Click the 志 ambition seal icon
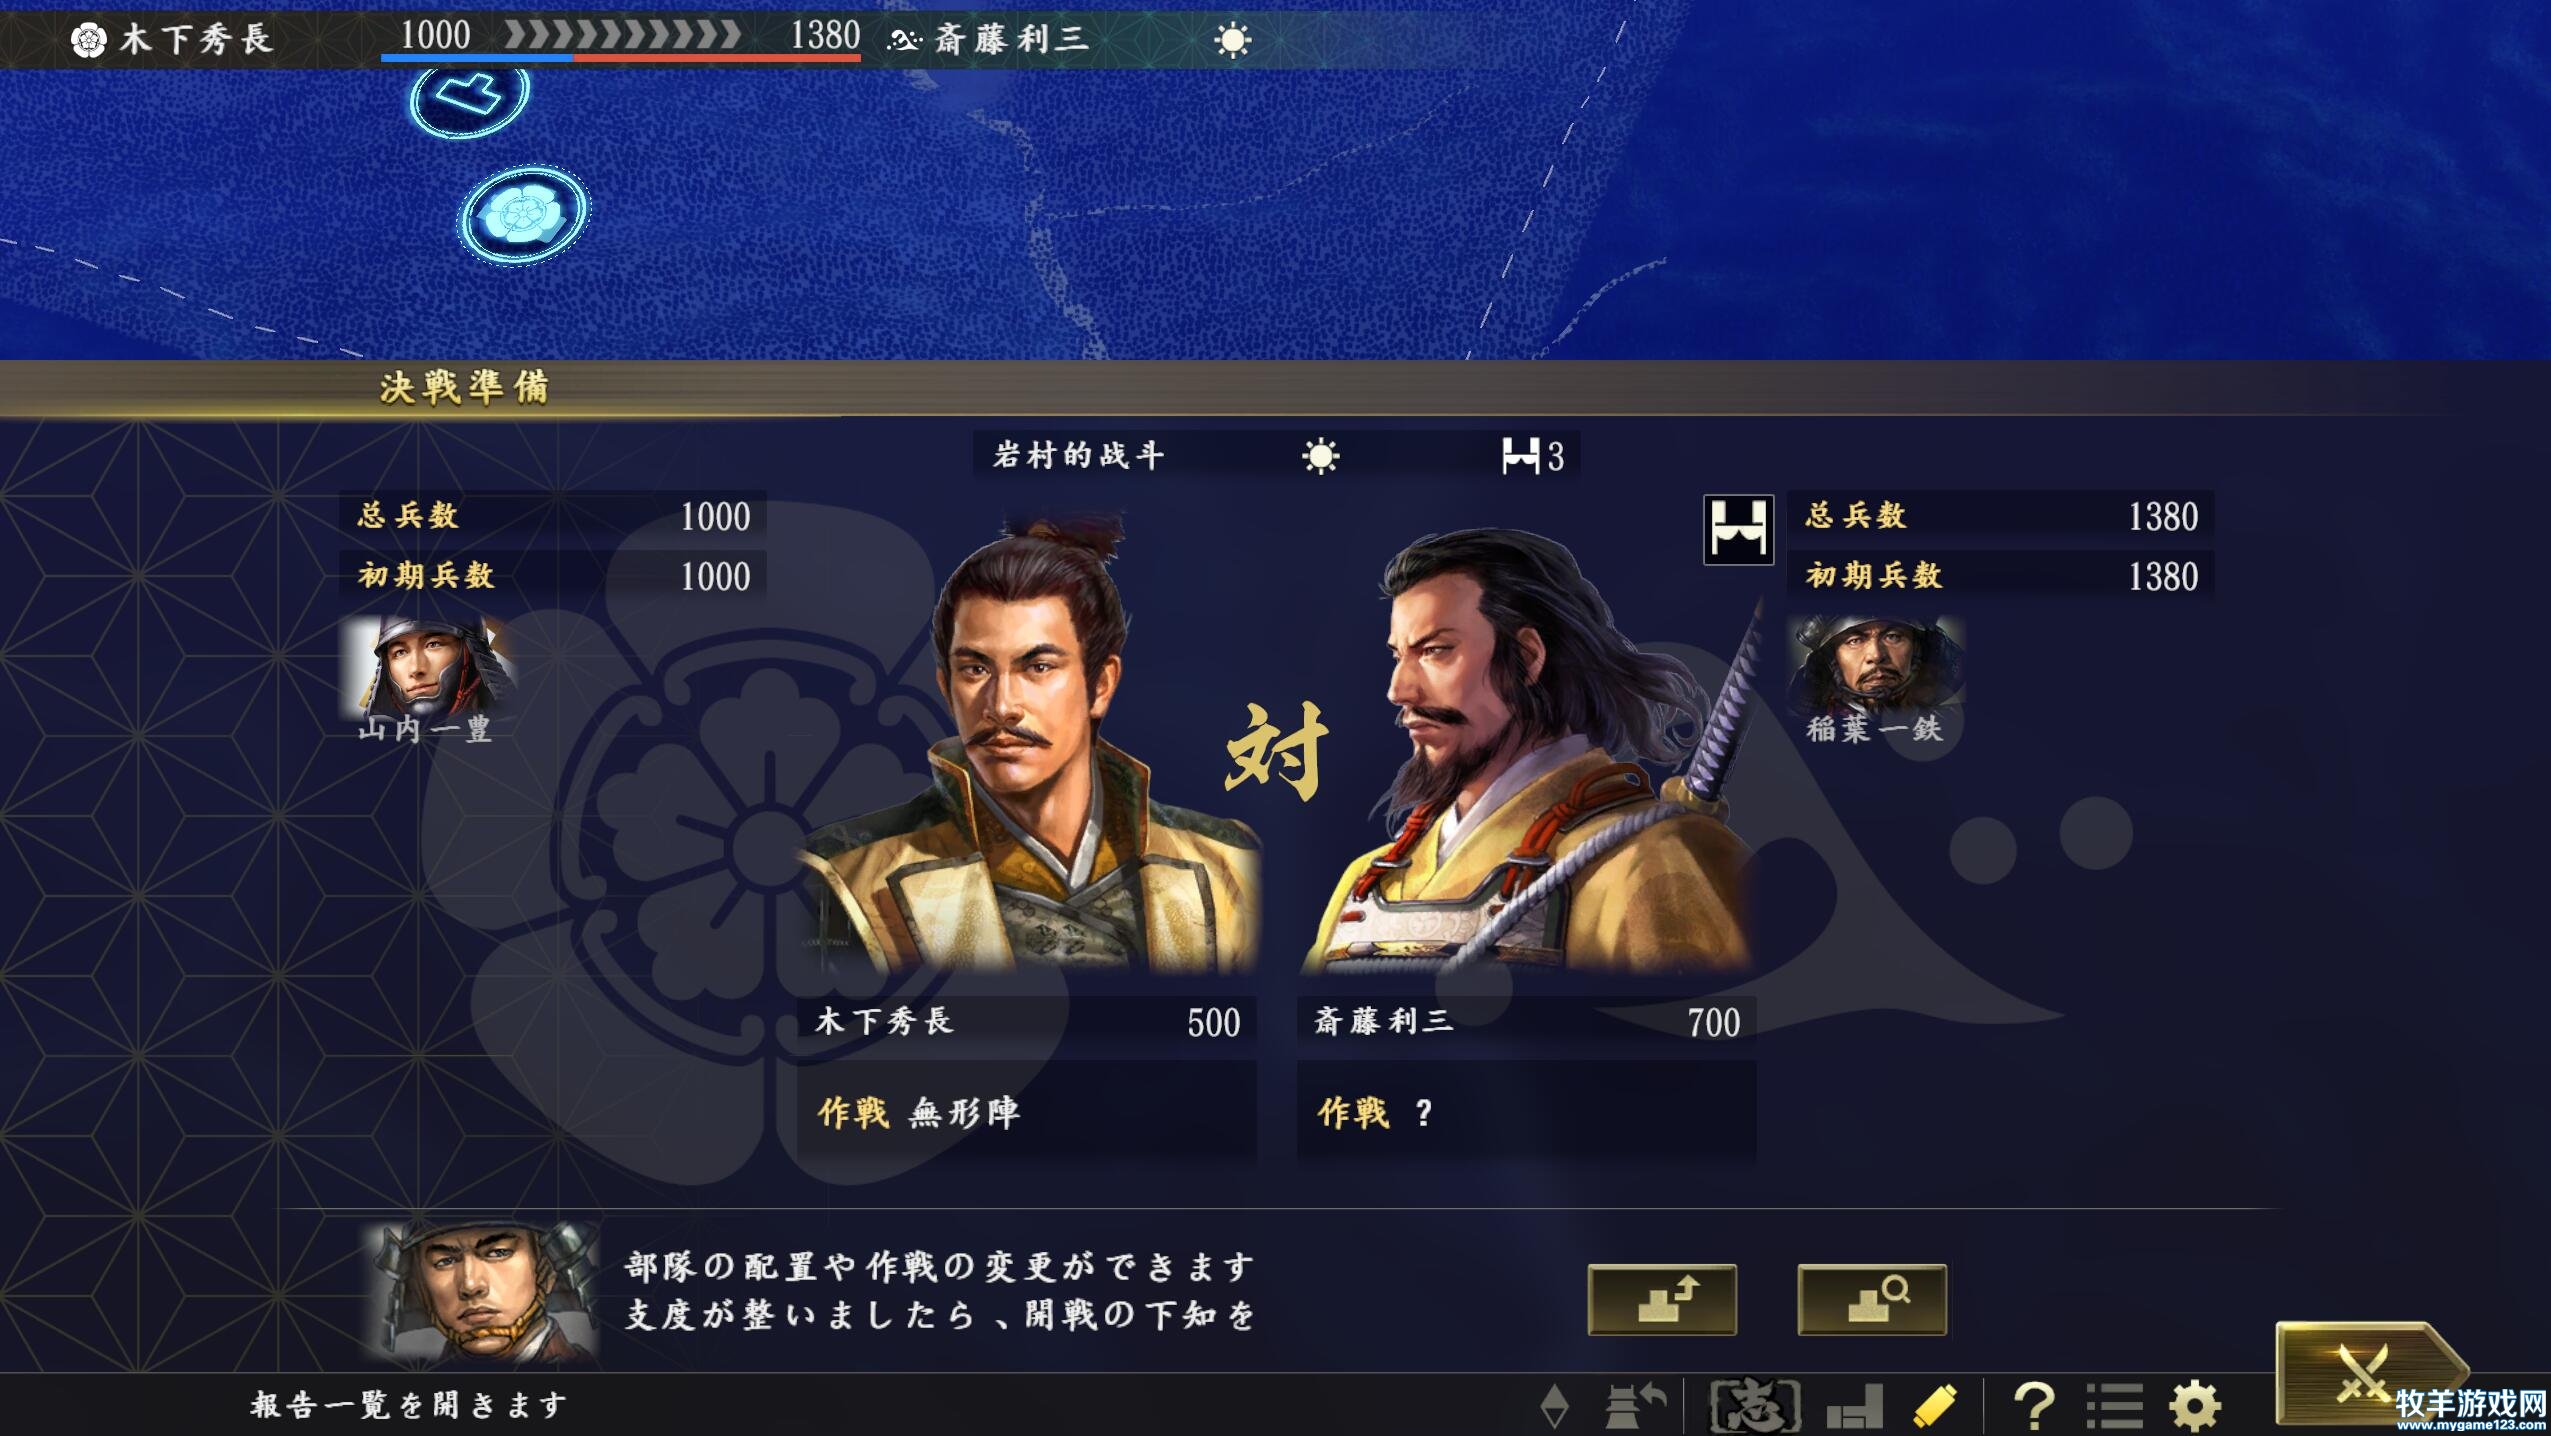 coord(1755,1406)
